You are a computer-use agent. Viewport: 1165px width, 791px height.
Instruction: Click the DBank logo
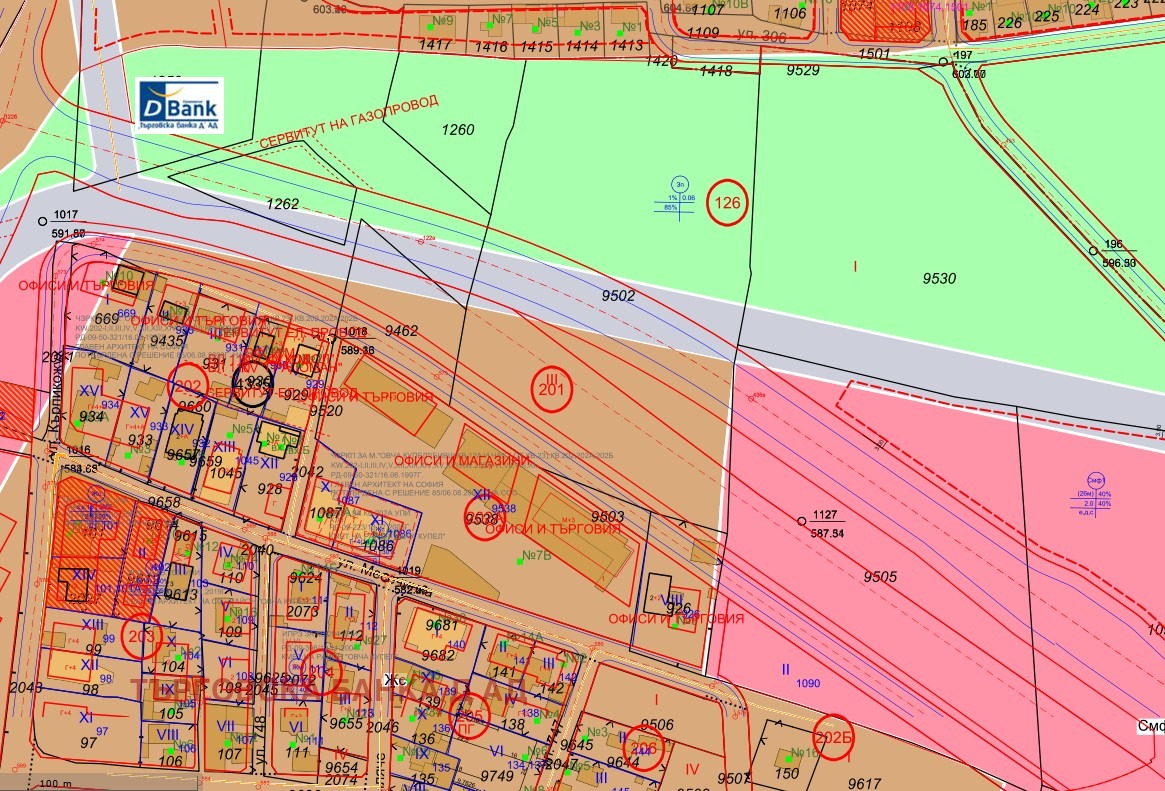[179, 106]
